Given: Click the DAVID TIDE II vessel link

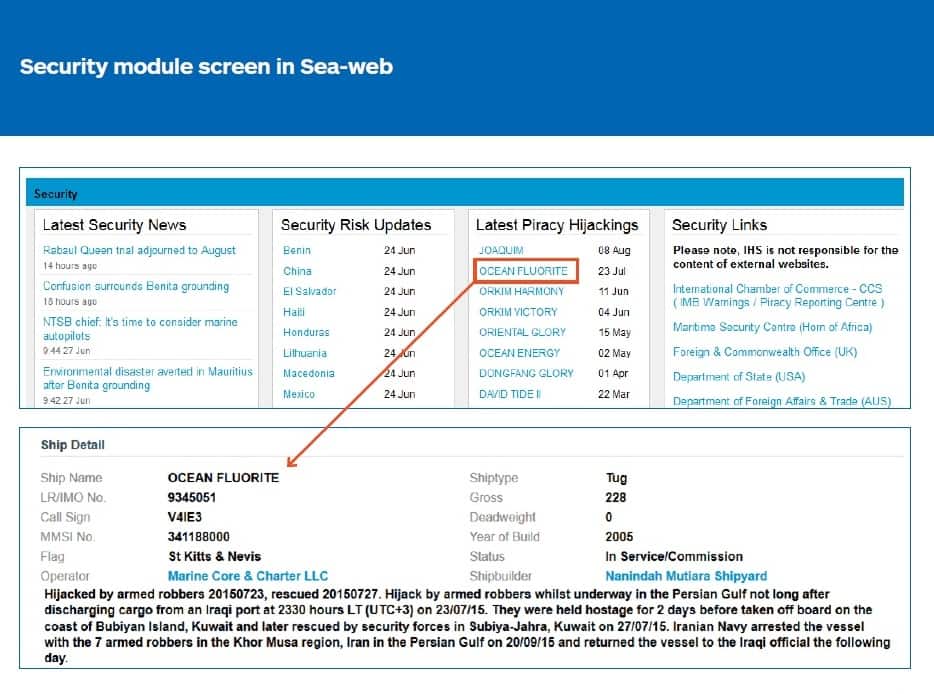Looking at the screenshot, I should [x=509, y=394].
